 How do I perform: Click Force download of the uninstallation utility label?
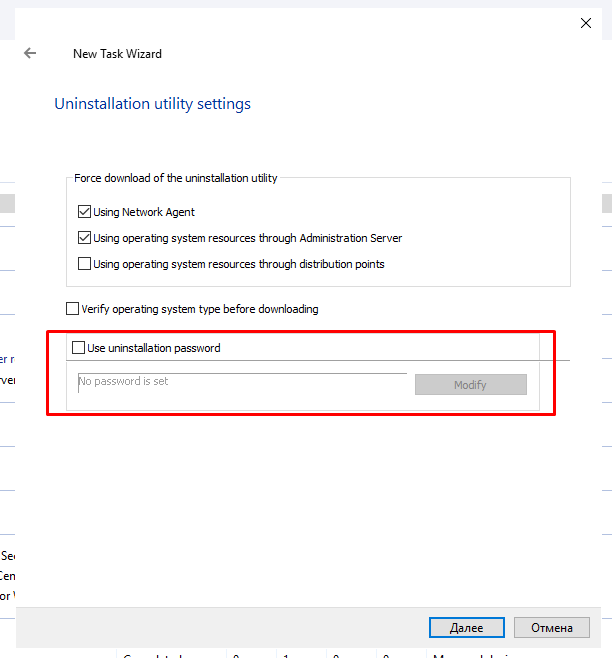coord(175,178)
